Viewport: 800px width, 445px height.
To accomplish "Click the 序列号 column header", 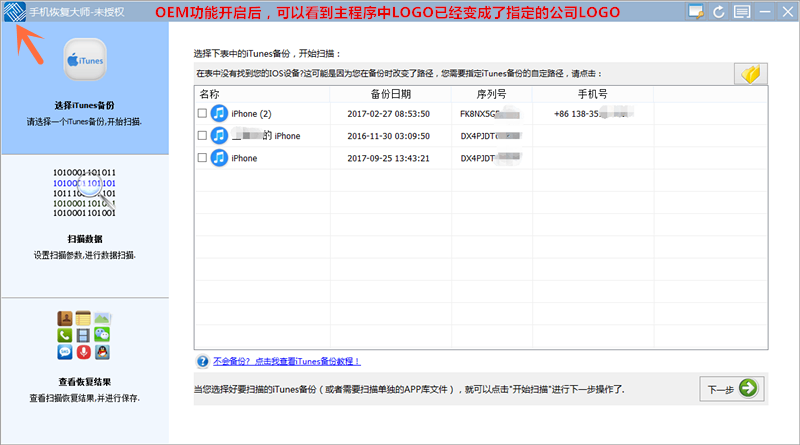I will coord(491,94).
